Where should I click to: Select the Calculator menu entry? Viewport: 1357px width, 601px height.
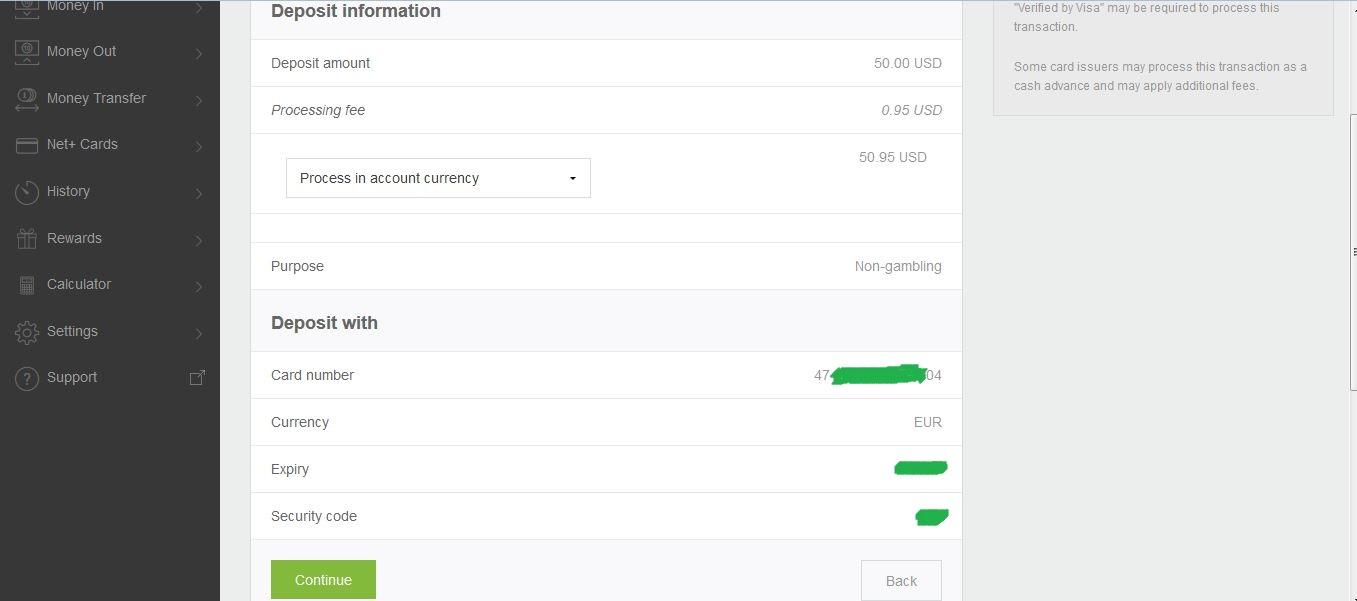point(79,284)
